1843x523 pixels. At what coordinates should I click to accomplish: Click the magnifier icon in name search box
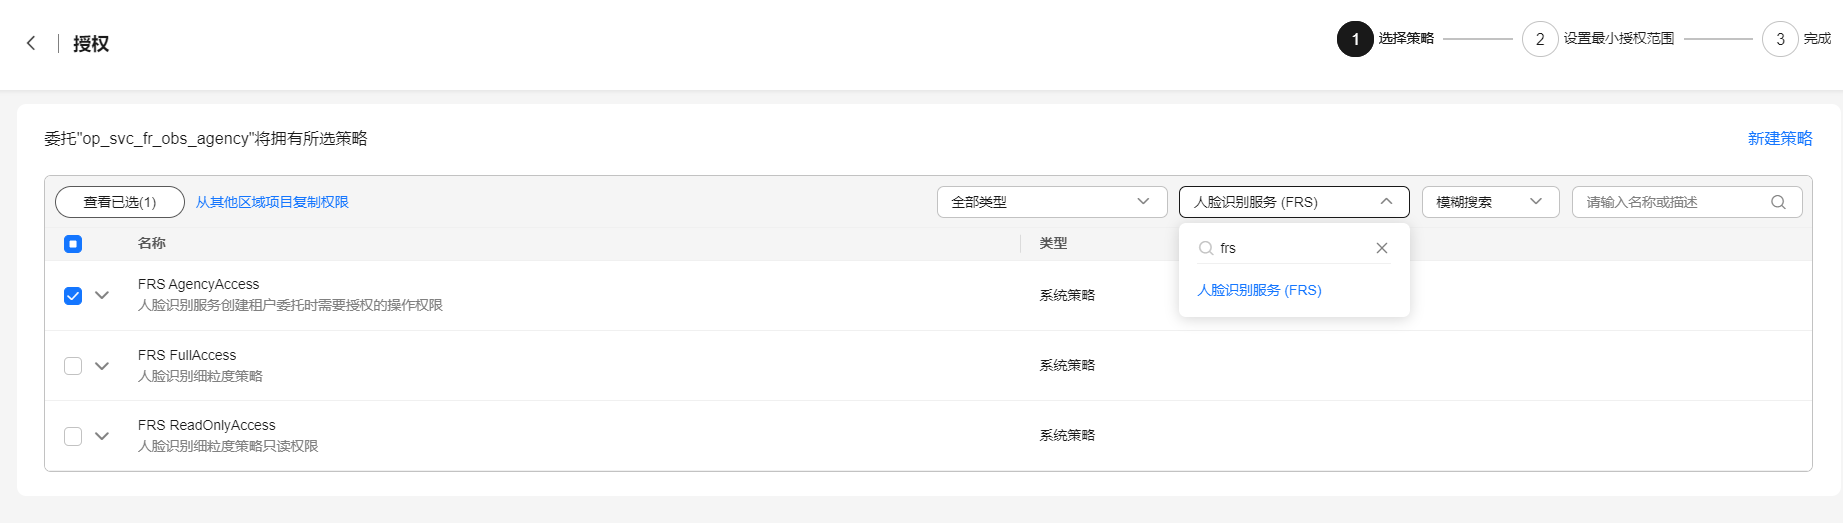coord(1778,202)
